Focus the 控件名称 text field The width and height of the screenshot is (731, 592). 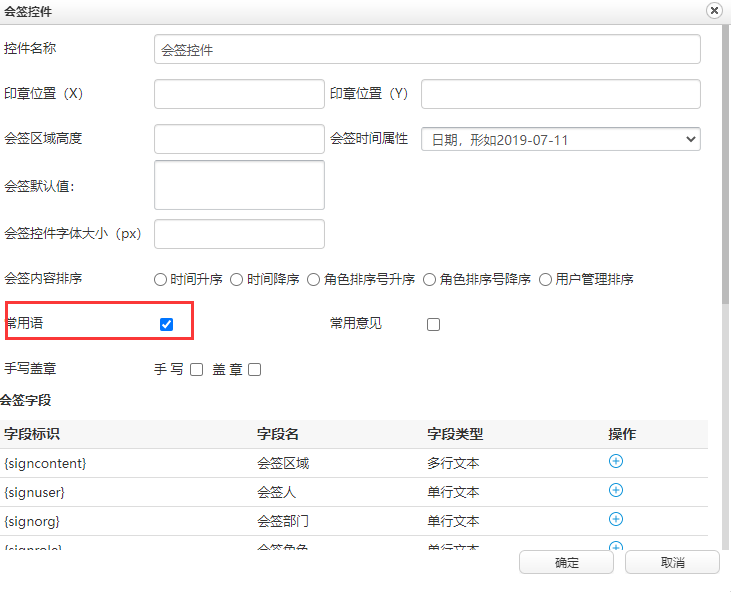coord(427,49)
